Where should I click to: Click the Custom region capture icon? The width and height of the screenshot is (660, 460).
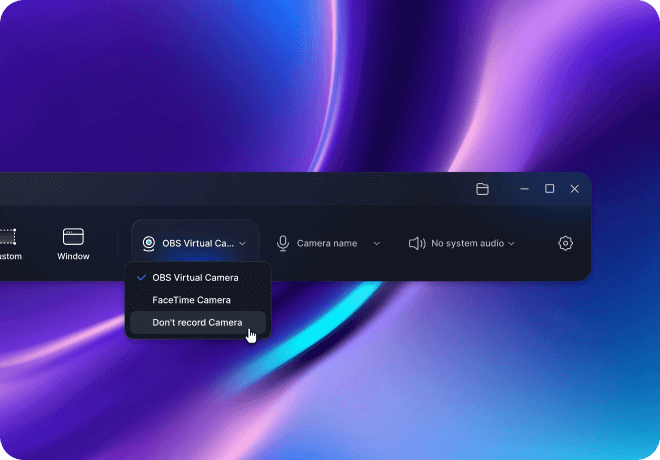tap(7, 237)
